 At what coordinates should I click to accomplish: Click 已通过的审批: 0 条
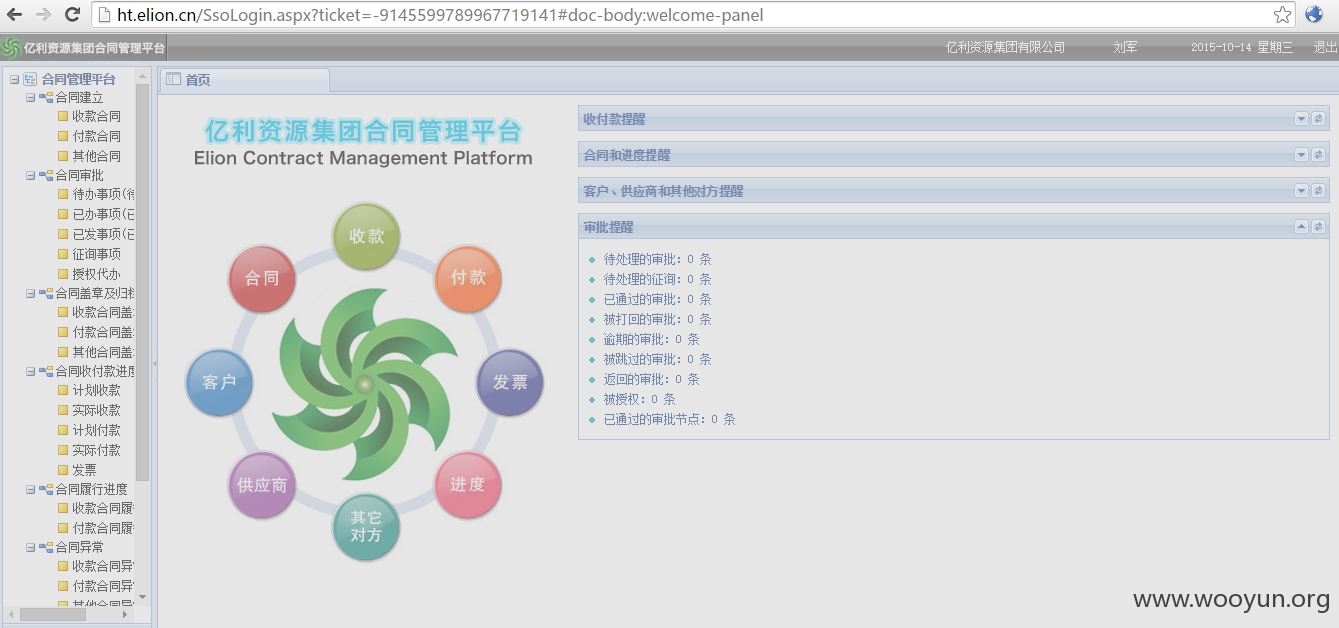pyautogui.click(x=657, y=299)
